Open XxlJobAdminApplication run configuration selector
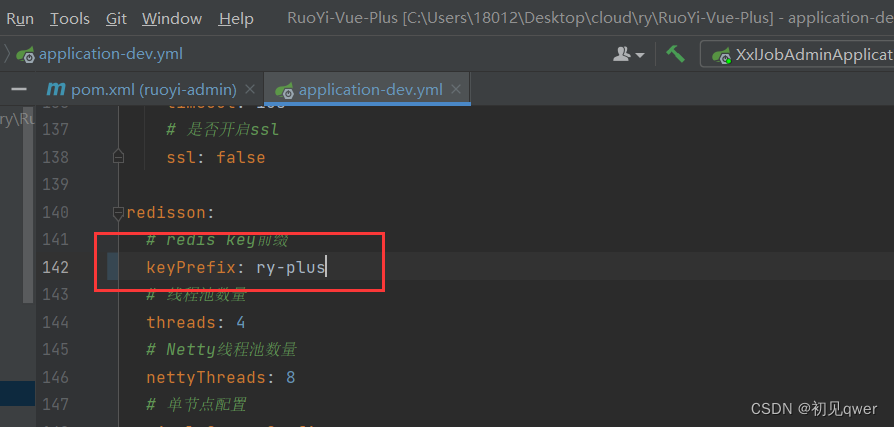894x427 pixels. tap(797, 55)
